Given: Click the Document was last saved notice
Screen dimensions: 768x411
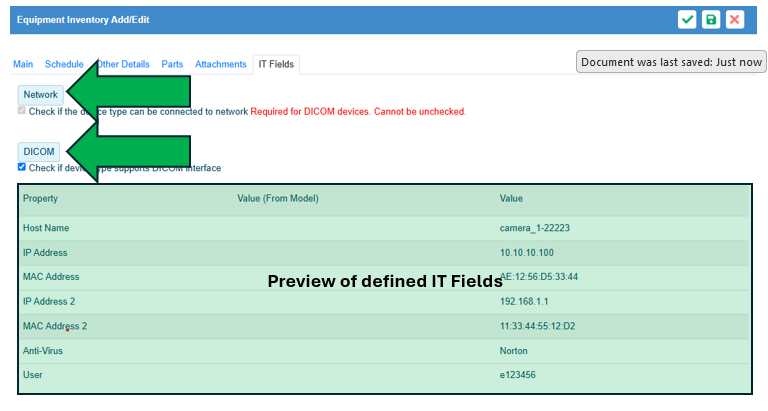Looking at the screenshot, I should pos(672,62).
